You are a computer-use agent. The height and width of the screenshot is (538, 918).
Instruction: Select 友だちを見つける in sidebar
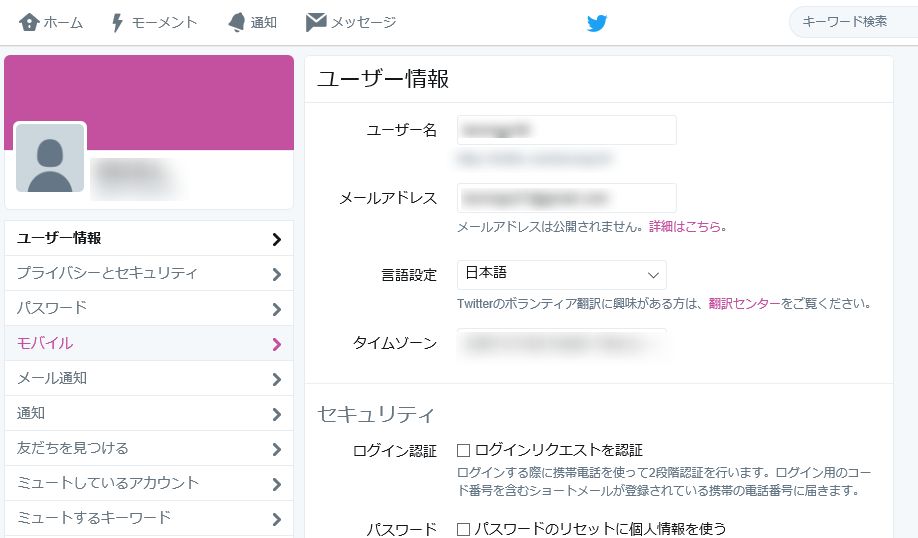coord(149,448)
